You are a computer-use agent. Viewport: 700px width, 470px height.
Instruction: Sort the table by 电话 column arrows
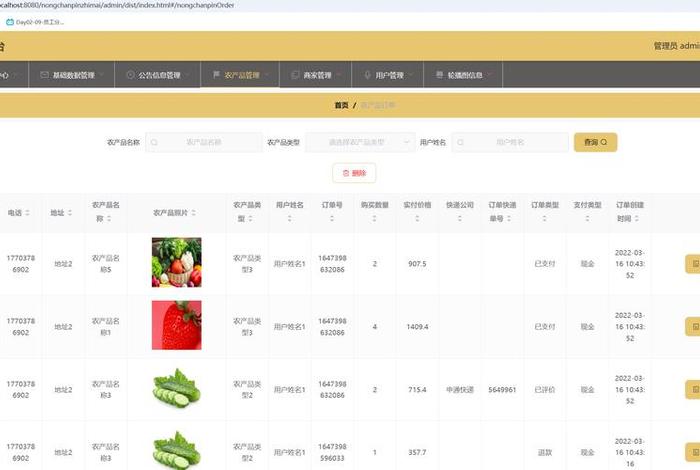point(27,212)
